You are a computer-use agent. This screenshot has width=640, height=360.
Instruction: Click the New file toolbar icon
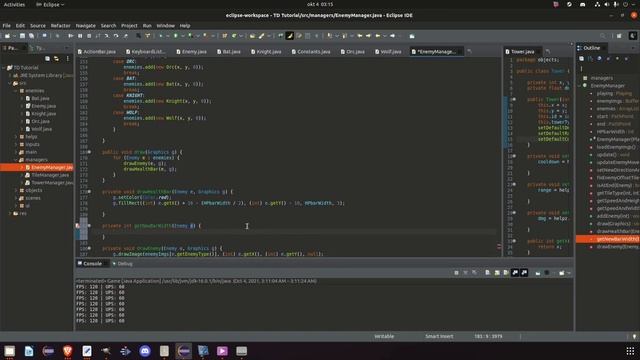point(7,36)
